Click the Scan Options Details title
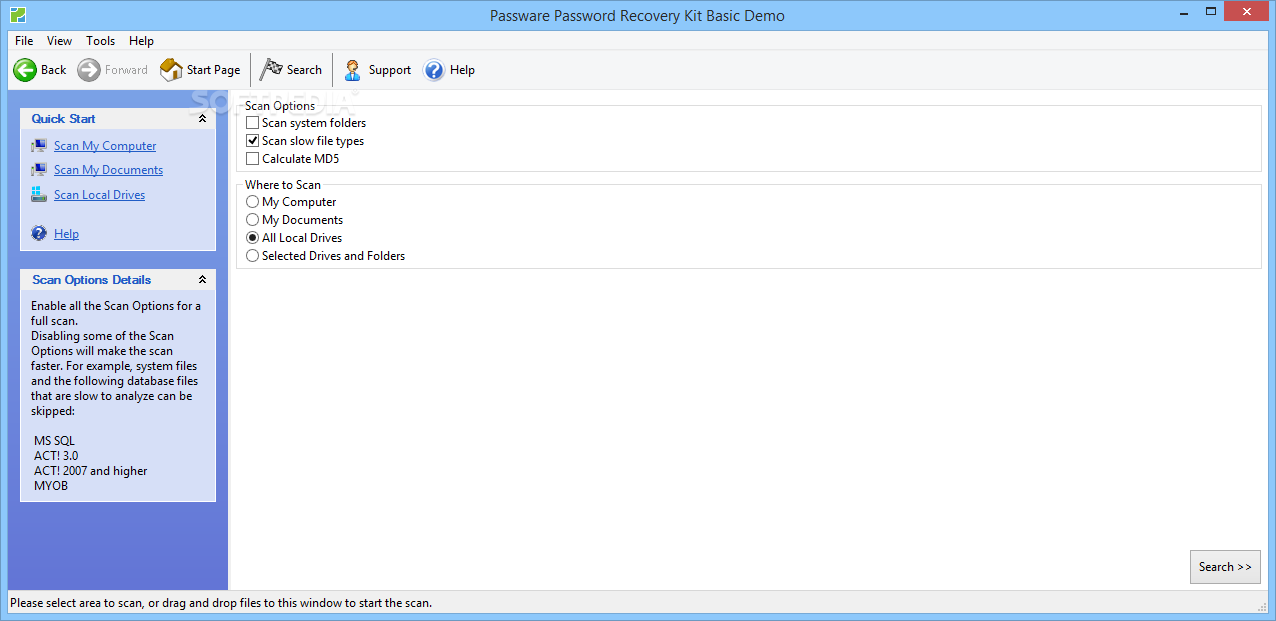 [92, 280]
